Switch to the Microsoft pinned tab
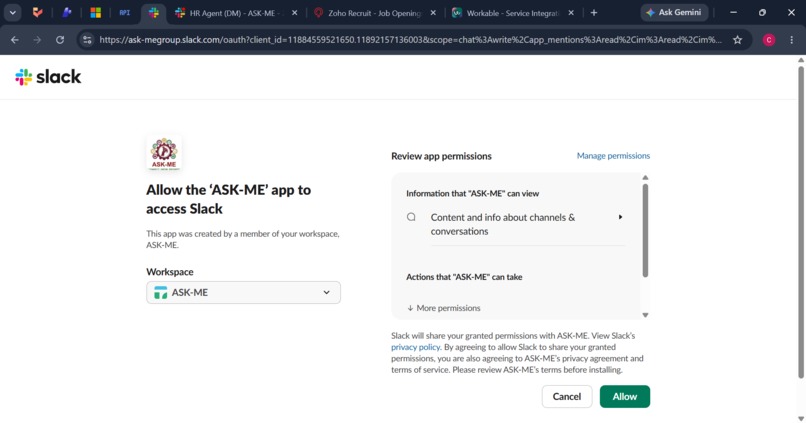806x423 pixels. (x=96, y=13)
